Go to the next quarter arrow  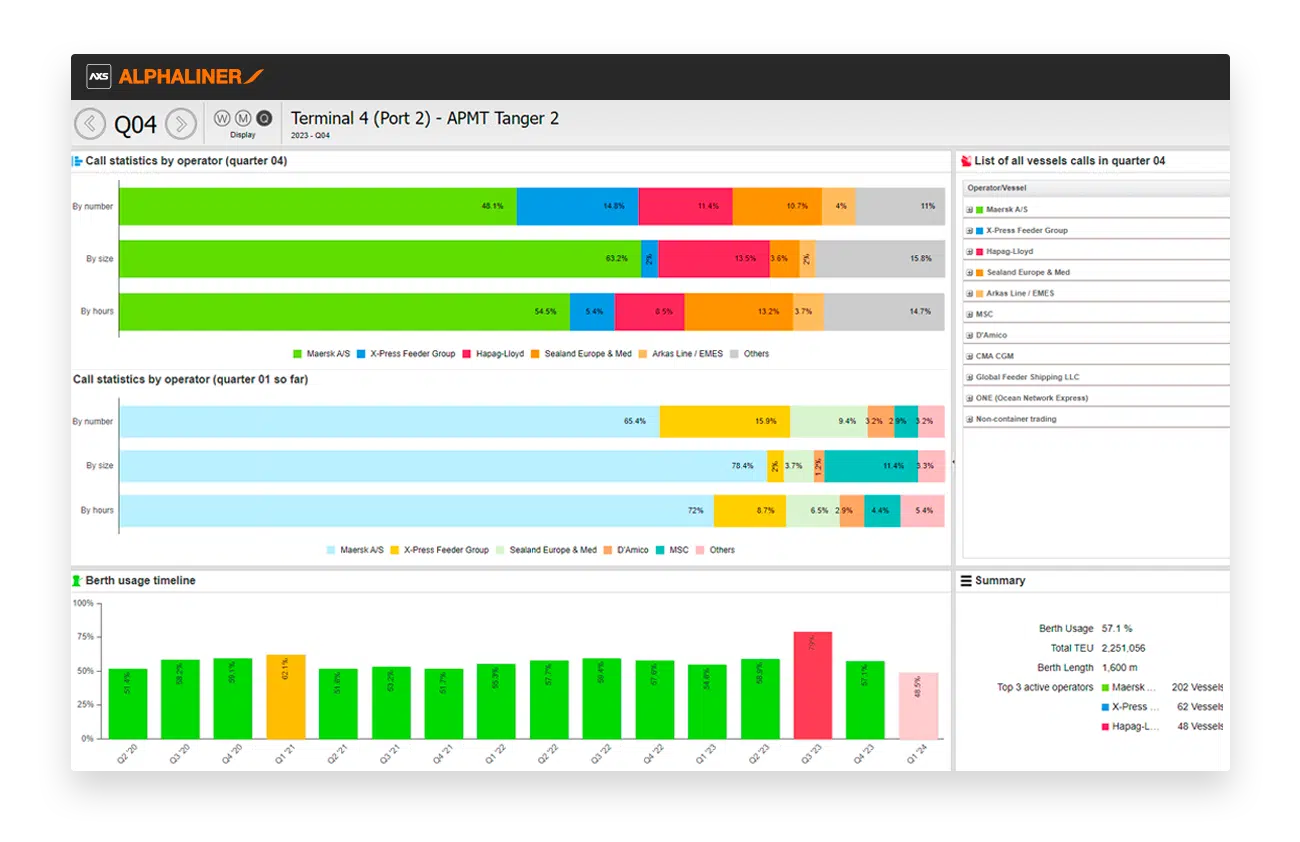[180, 124]
